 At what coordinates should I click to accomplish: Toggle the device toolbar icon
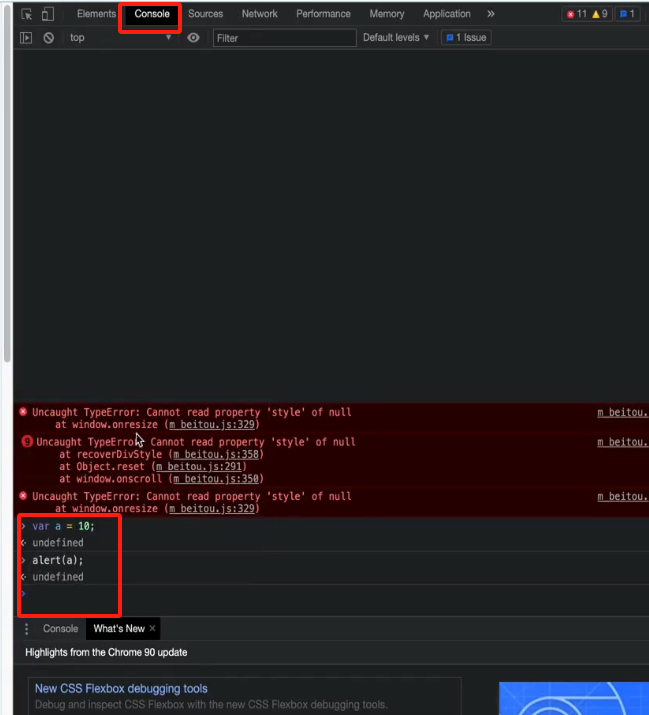click(x=47, y=14)
